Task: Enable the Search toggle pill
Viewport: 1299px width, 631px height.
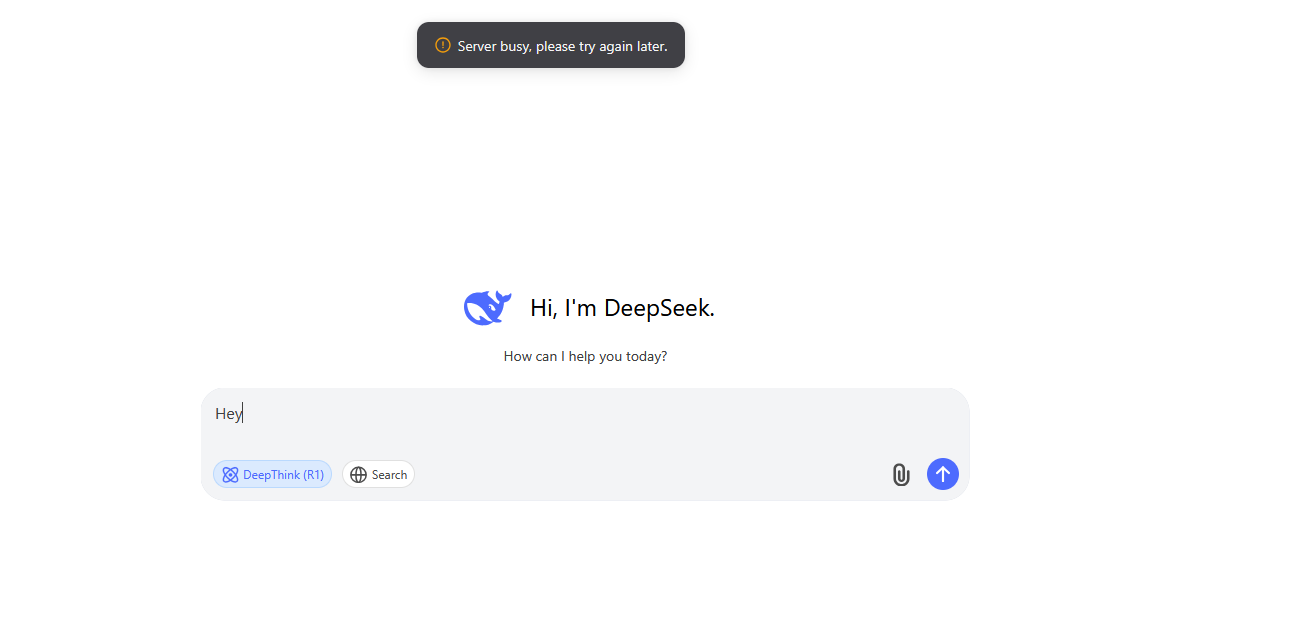Action: [378, 474]
